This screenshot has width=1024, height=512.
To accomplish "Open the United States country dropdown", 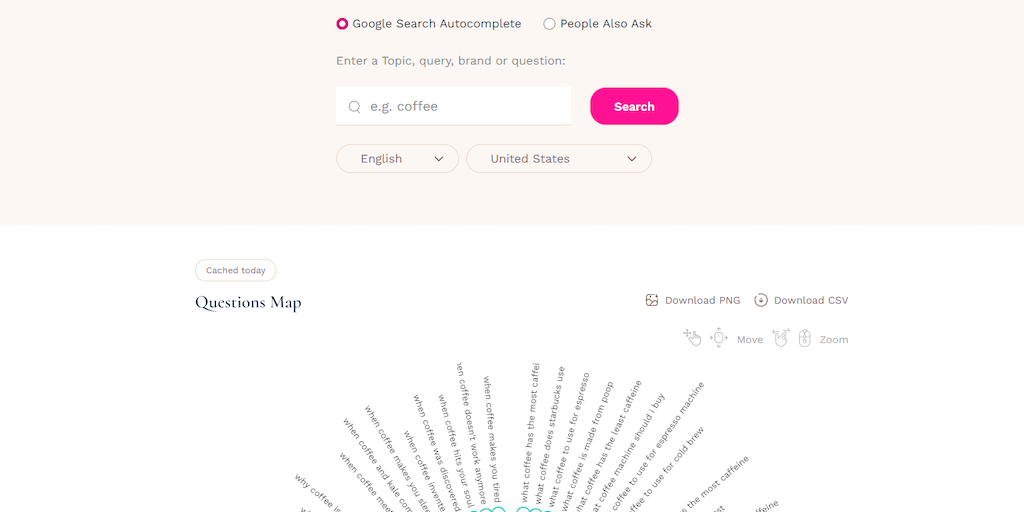I will click(559, 159).
